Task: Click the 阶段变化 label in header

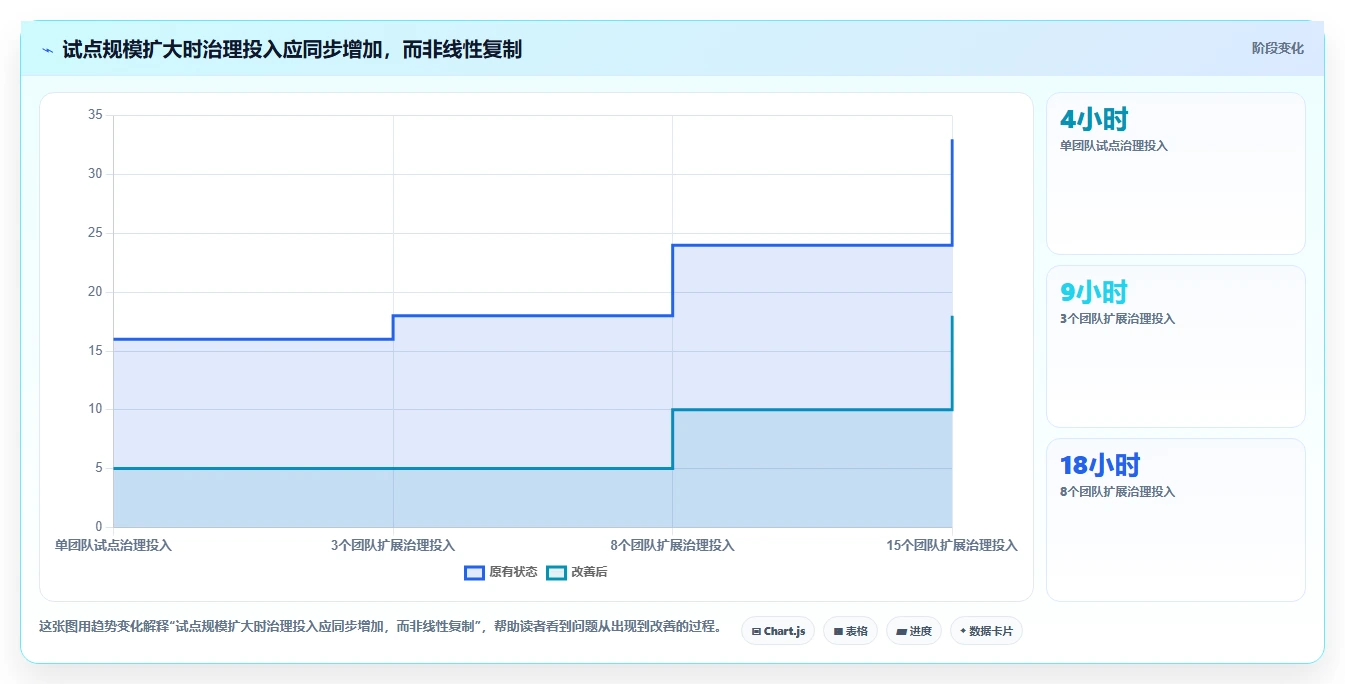Action: coord(1277,48)
